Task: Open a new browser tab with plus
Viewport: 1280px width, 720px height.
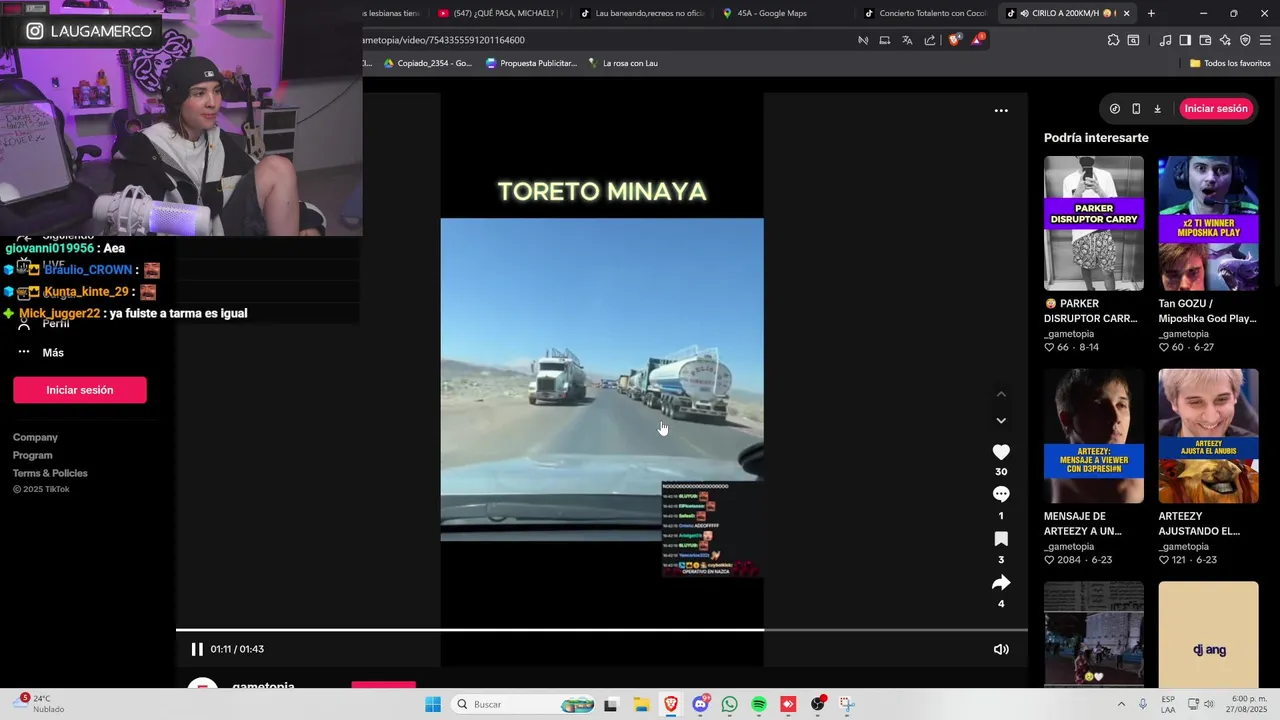Action: pyautogui.click(x=1151, y=13)
